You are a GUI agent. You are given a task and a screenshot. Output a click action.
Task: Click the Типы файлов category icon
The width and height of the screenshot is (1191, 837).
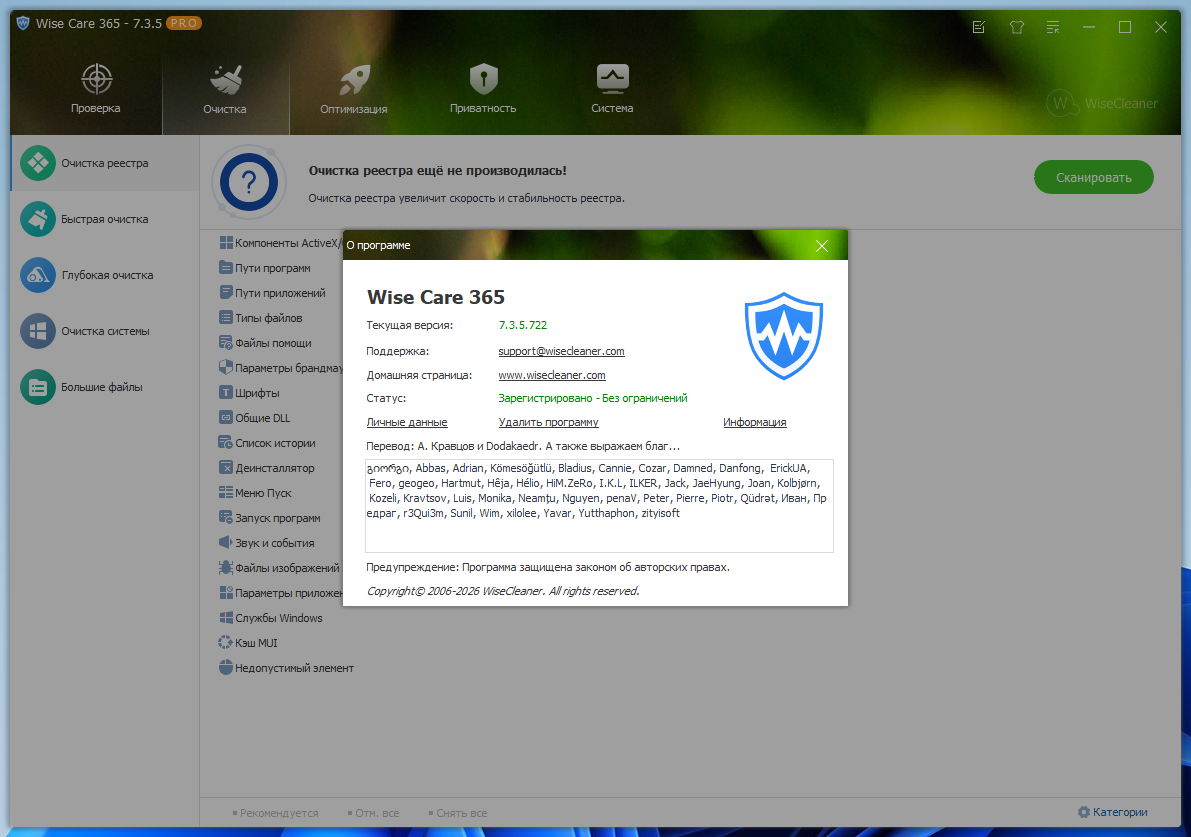click(x=226, y=317)
